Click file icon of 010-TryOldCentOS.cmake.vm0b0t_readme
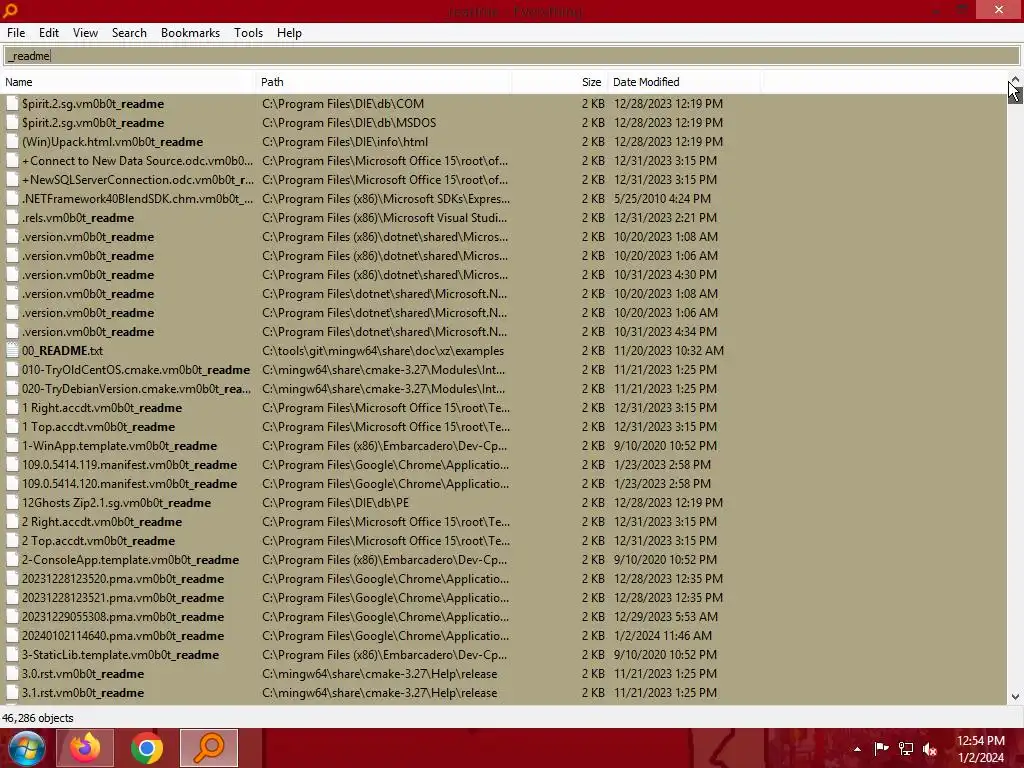The width and height of the screenshot is (1024, 768). point(12,370)
